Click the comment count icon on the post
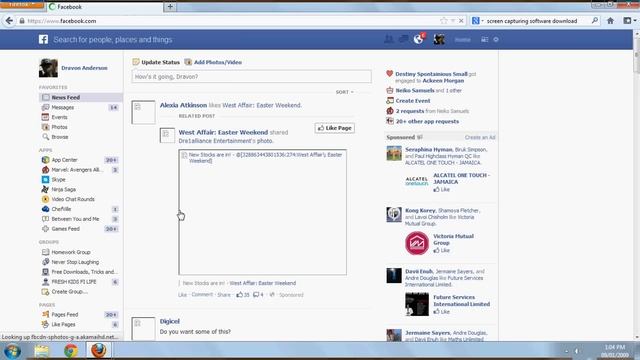 tap(256, 295)
